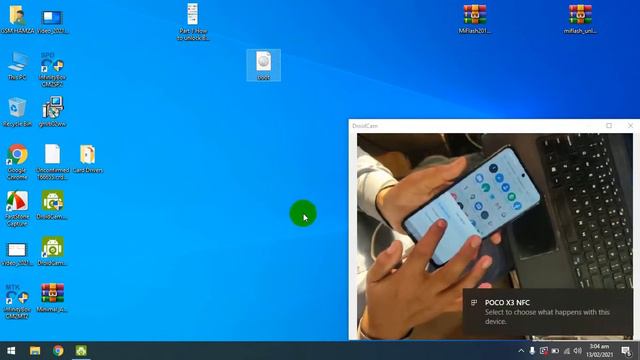Click the DroidCam video preview area

click(495, 236)
